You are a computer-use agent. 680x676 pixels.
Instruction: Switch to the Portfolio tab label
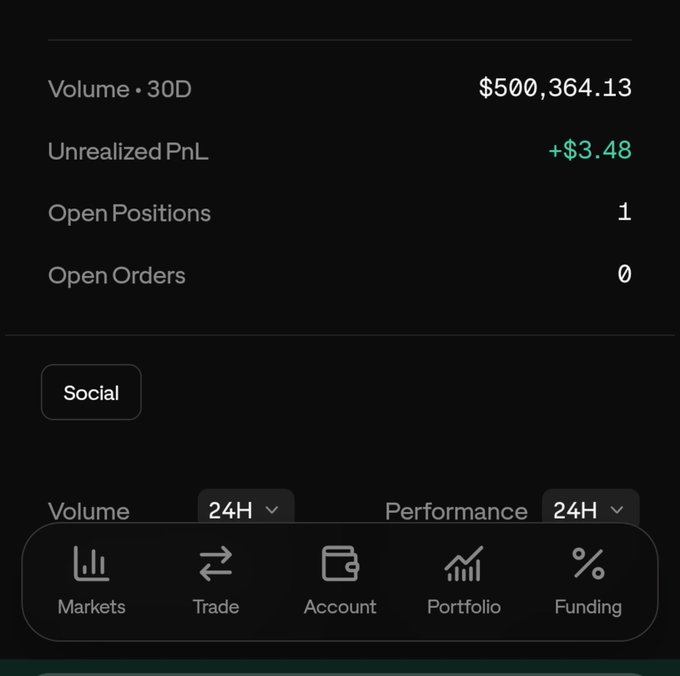click(x=464, y=607)
